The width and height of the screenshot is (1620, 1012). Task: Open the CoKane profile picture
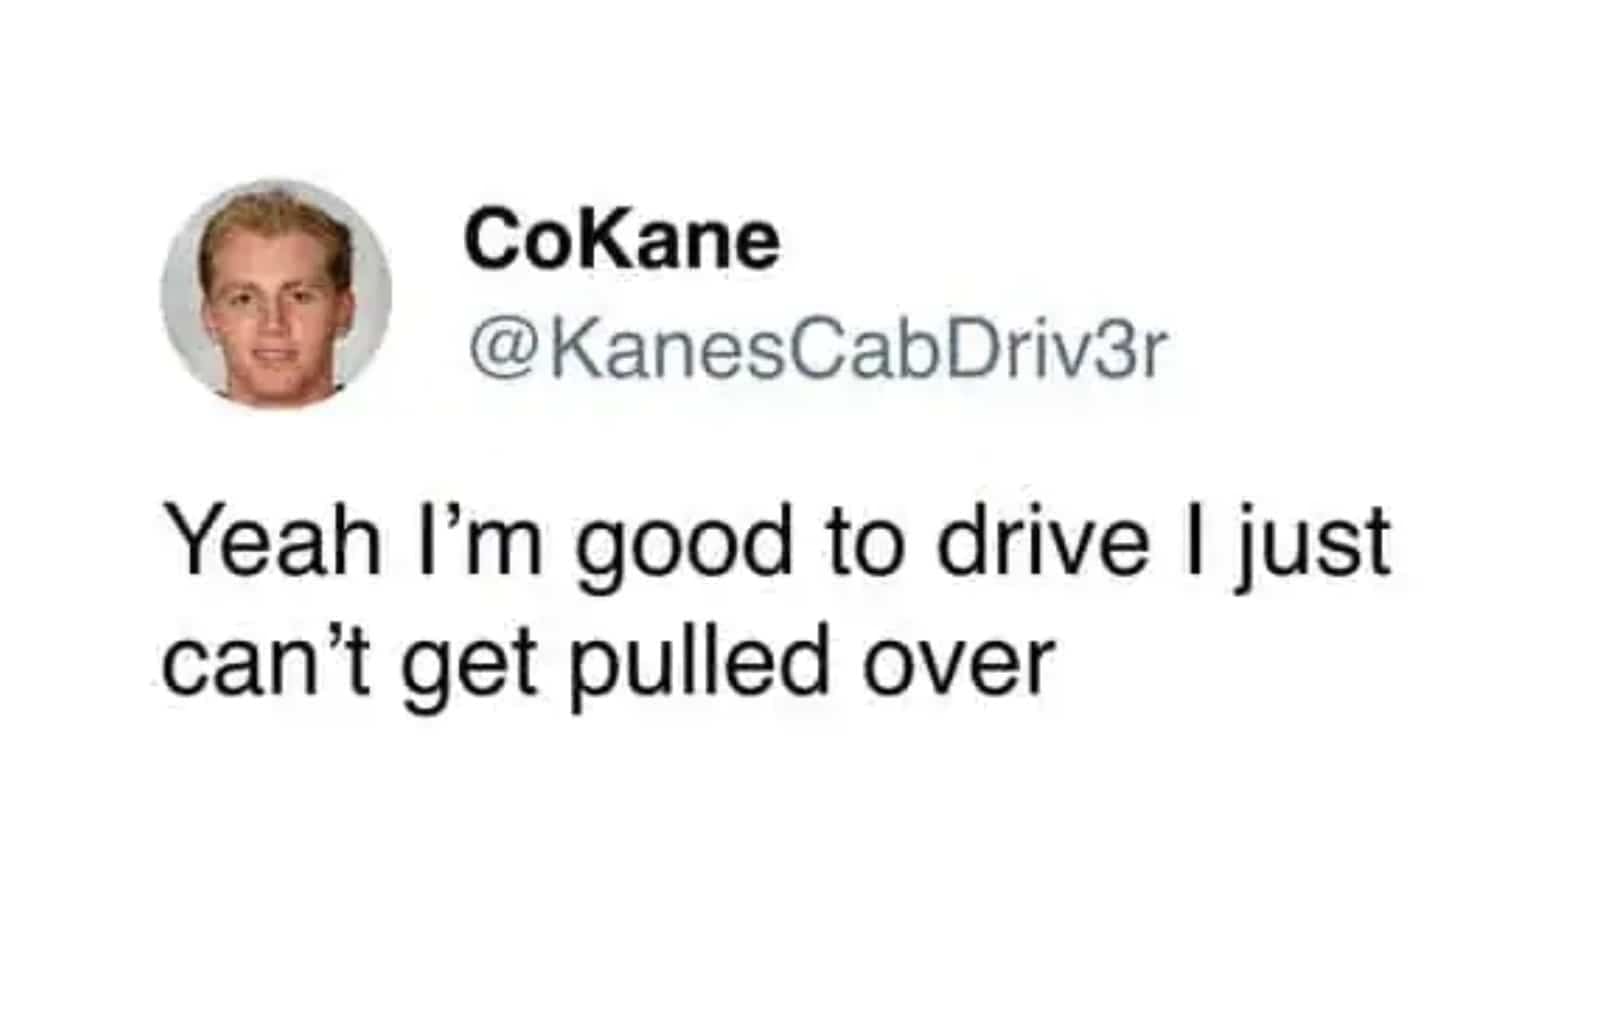click(x=276, y=294)
